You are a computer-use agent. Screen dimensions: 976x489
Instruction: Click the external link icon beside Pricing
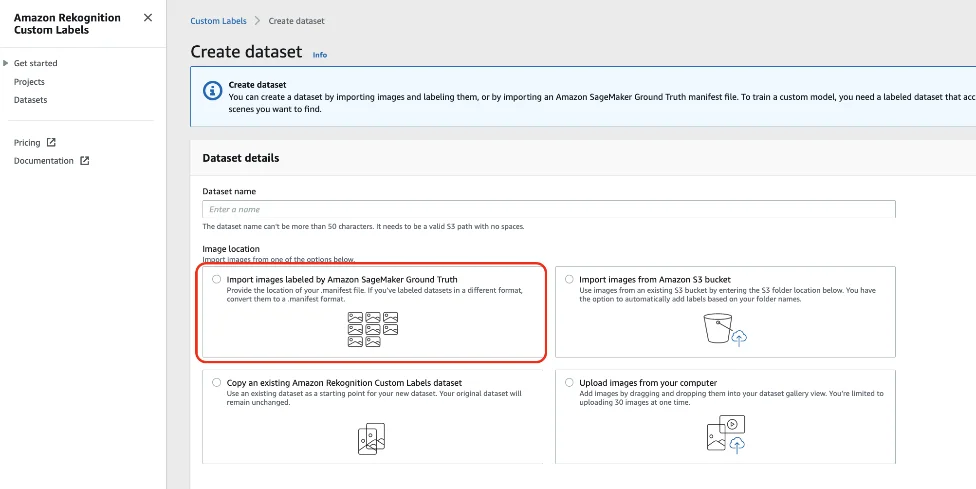click(x=51, y=143)
